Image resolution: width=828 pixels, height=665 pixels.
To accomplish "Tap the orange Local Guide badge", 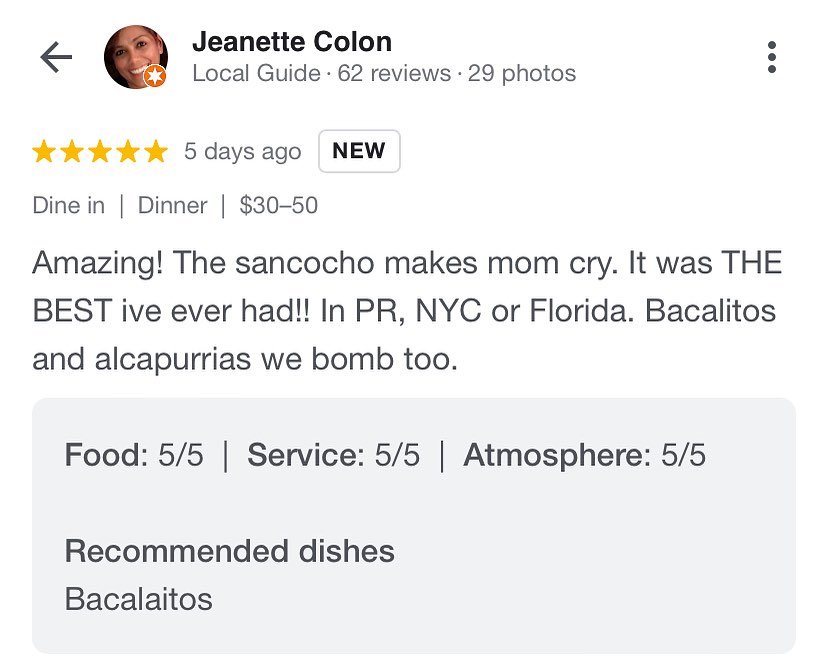I will [x=155, y=76].
